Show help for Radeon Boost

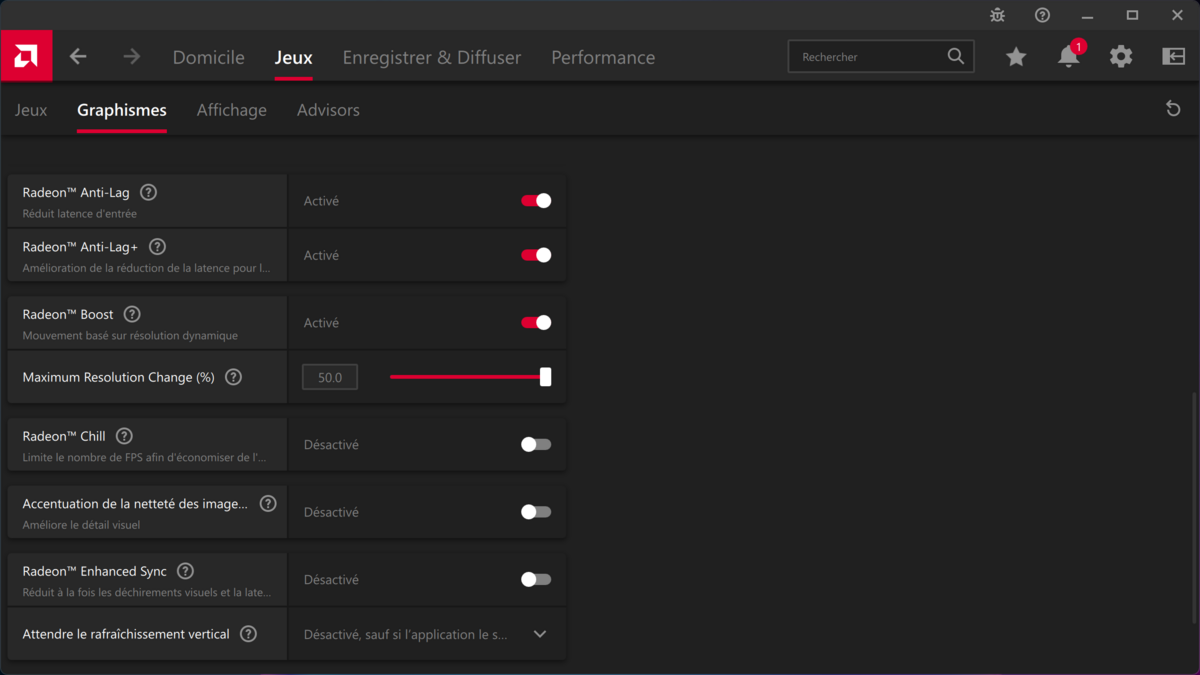tap(132, 314)
